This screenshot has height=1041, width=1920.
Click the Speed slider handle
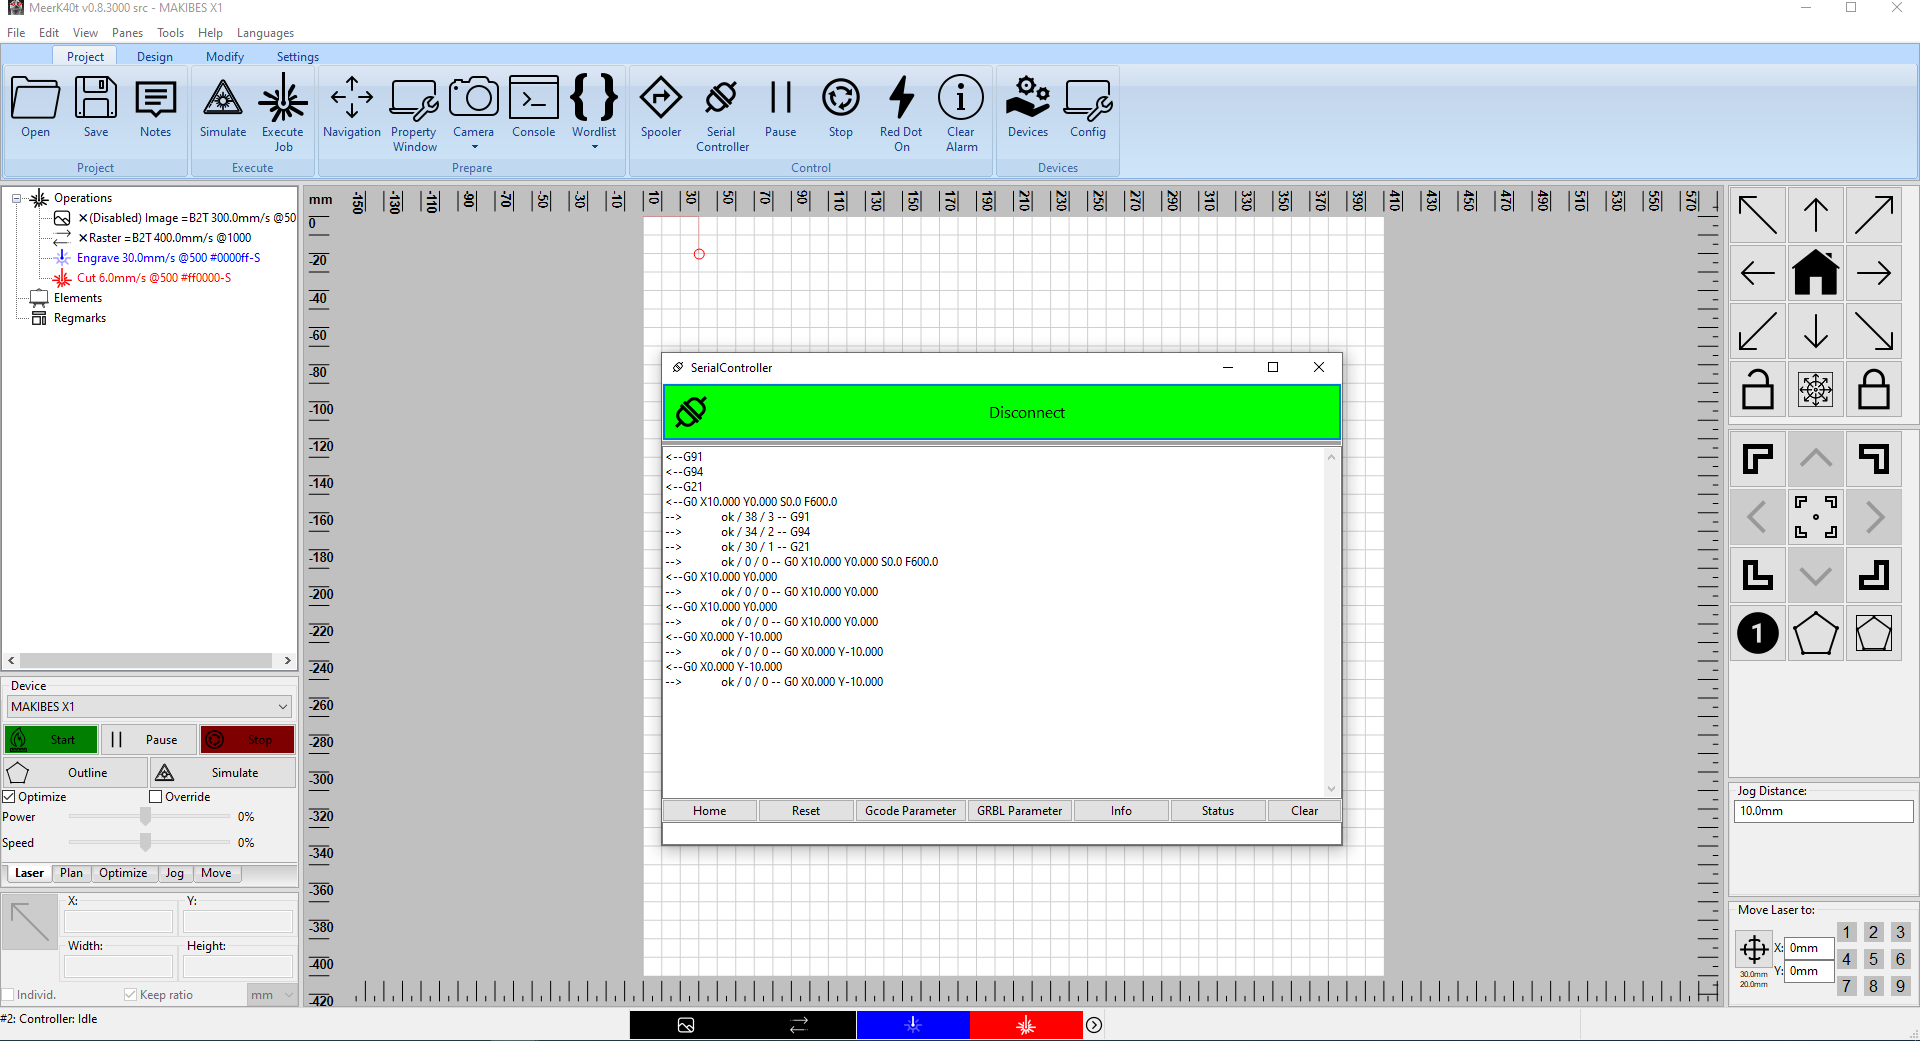tap(145, 843)
